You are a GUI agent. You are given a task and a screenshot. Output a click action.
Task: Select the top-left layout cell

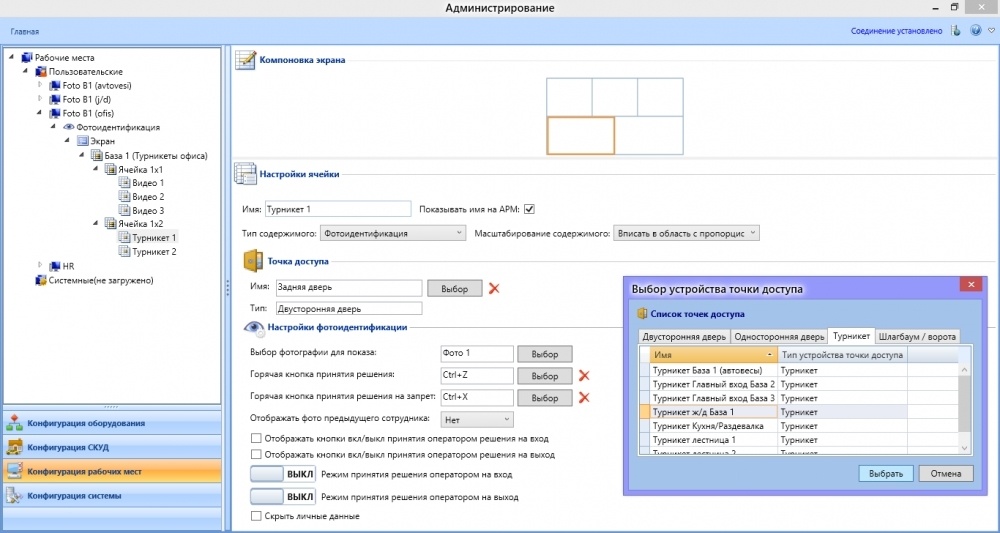tap(570, 97)
